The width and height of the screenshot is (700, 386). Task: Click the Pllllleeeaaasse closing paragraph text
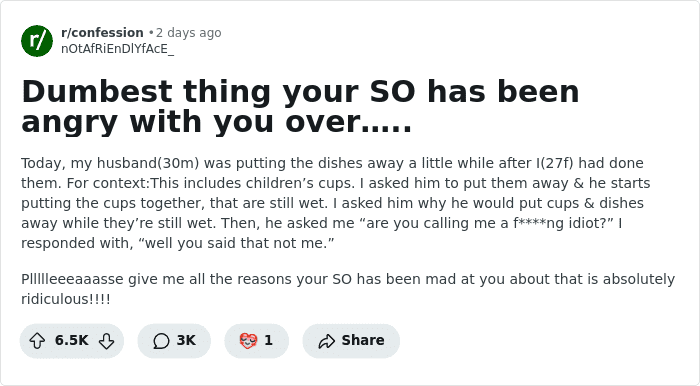(x=348, y=289)
